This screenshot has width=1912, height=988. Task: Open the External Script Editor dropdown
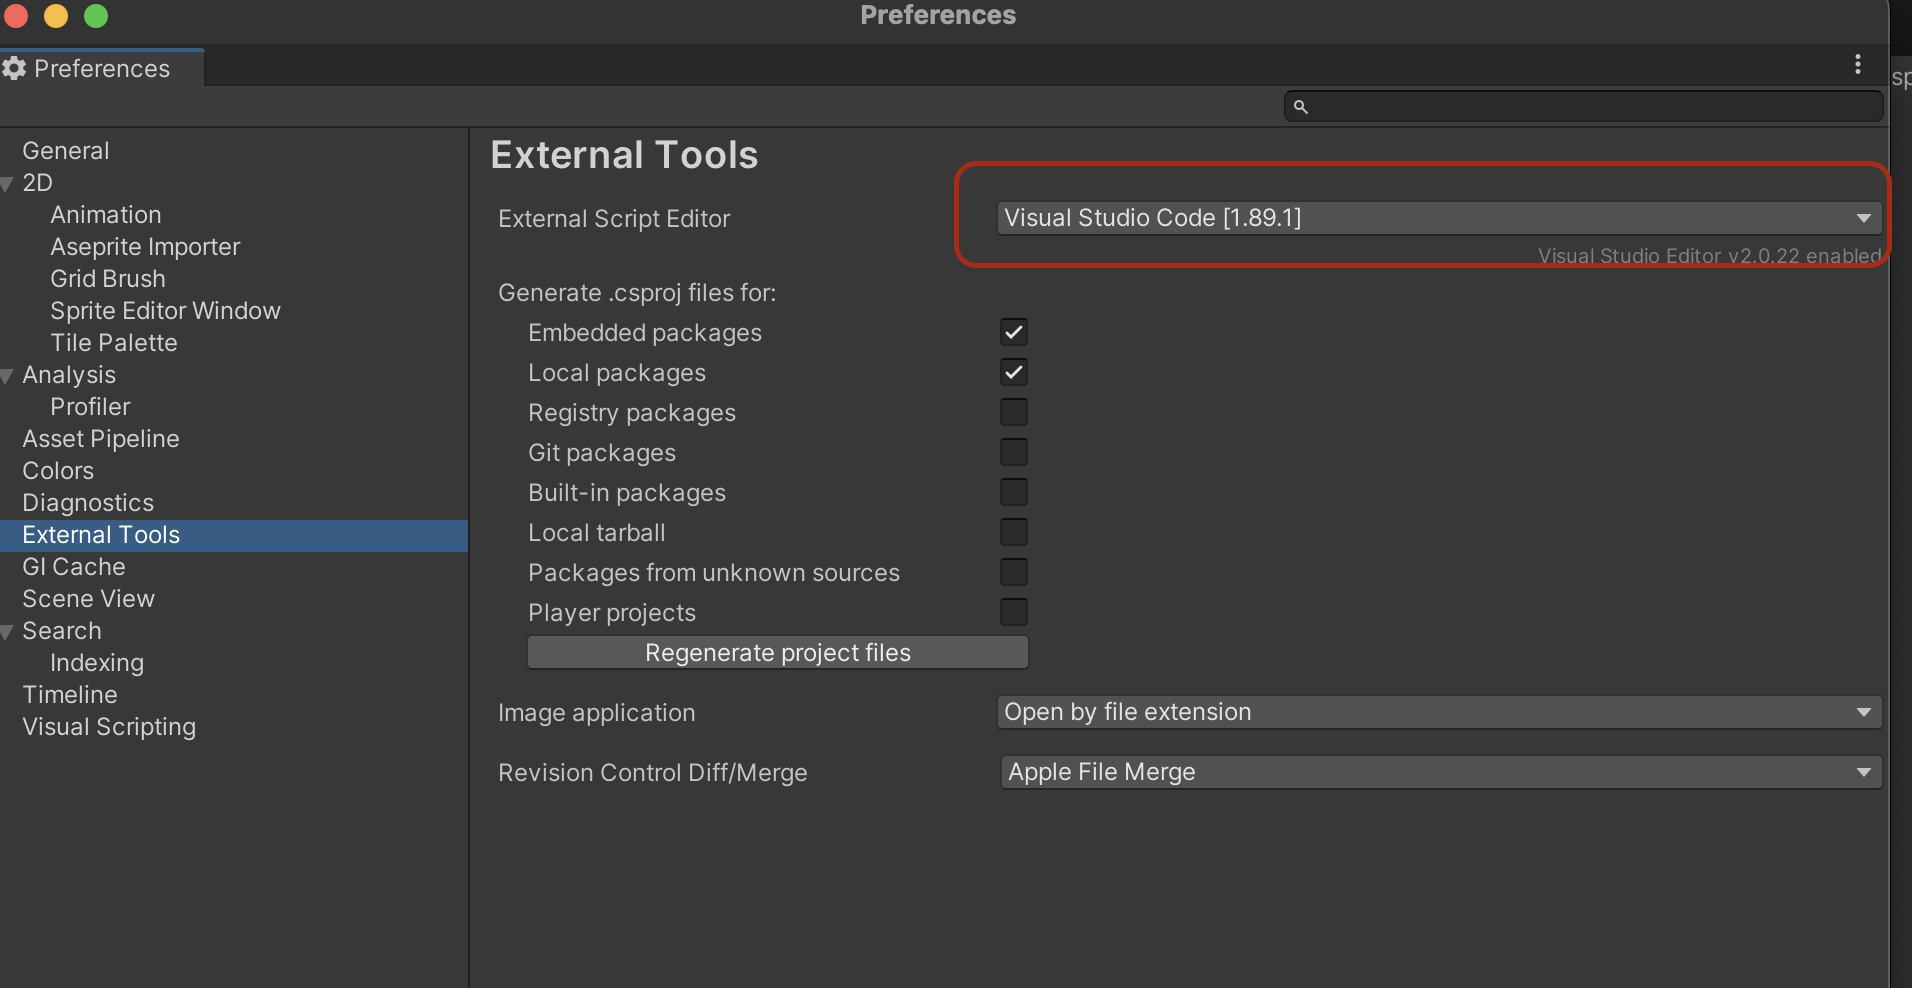(1438, 218)
